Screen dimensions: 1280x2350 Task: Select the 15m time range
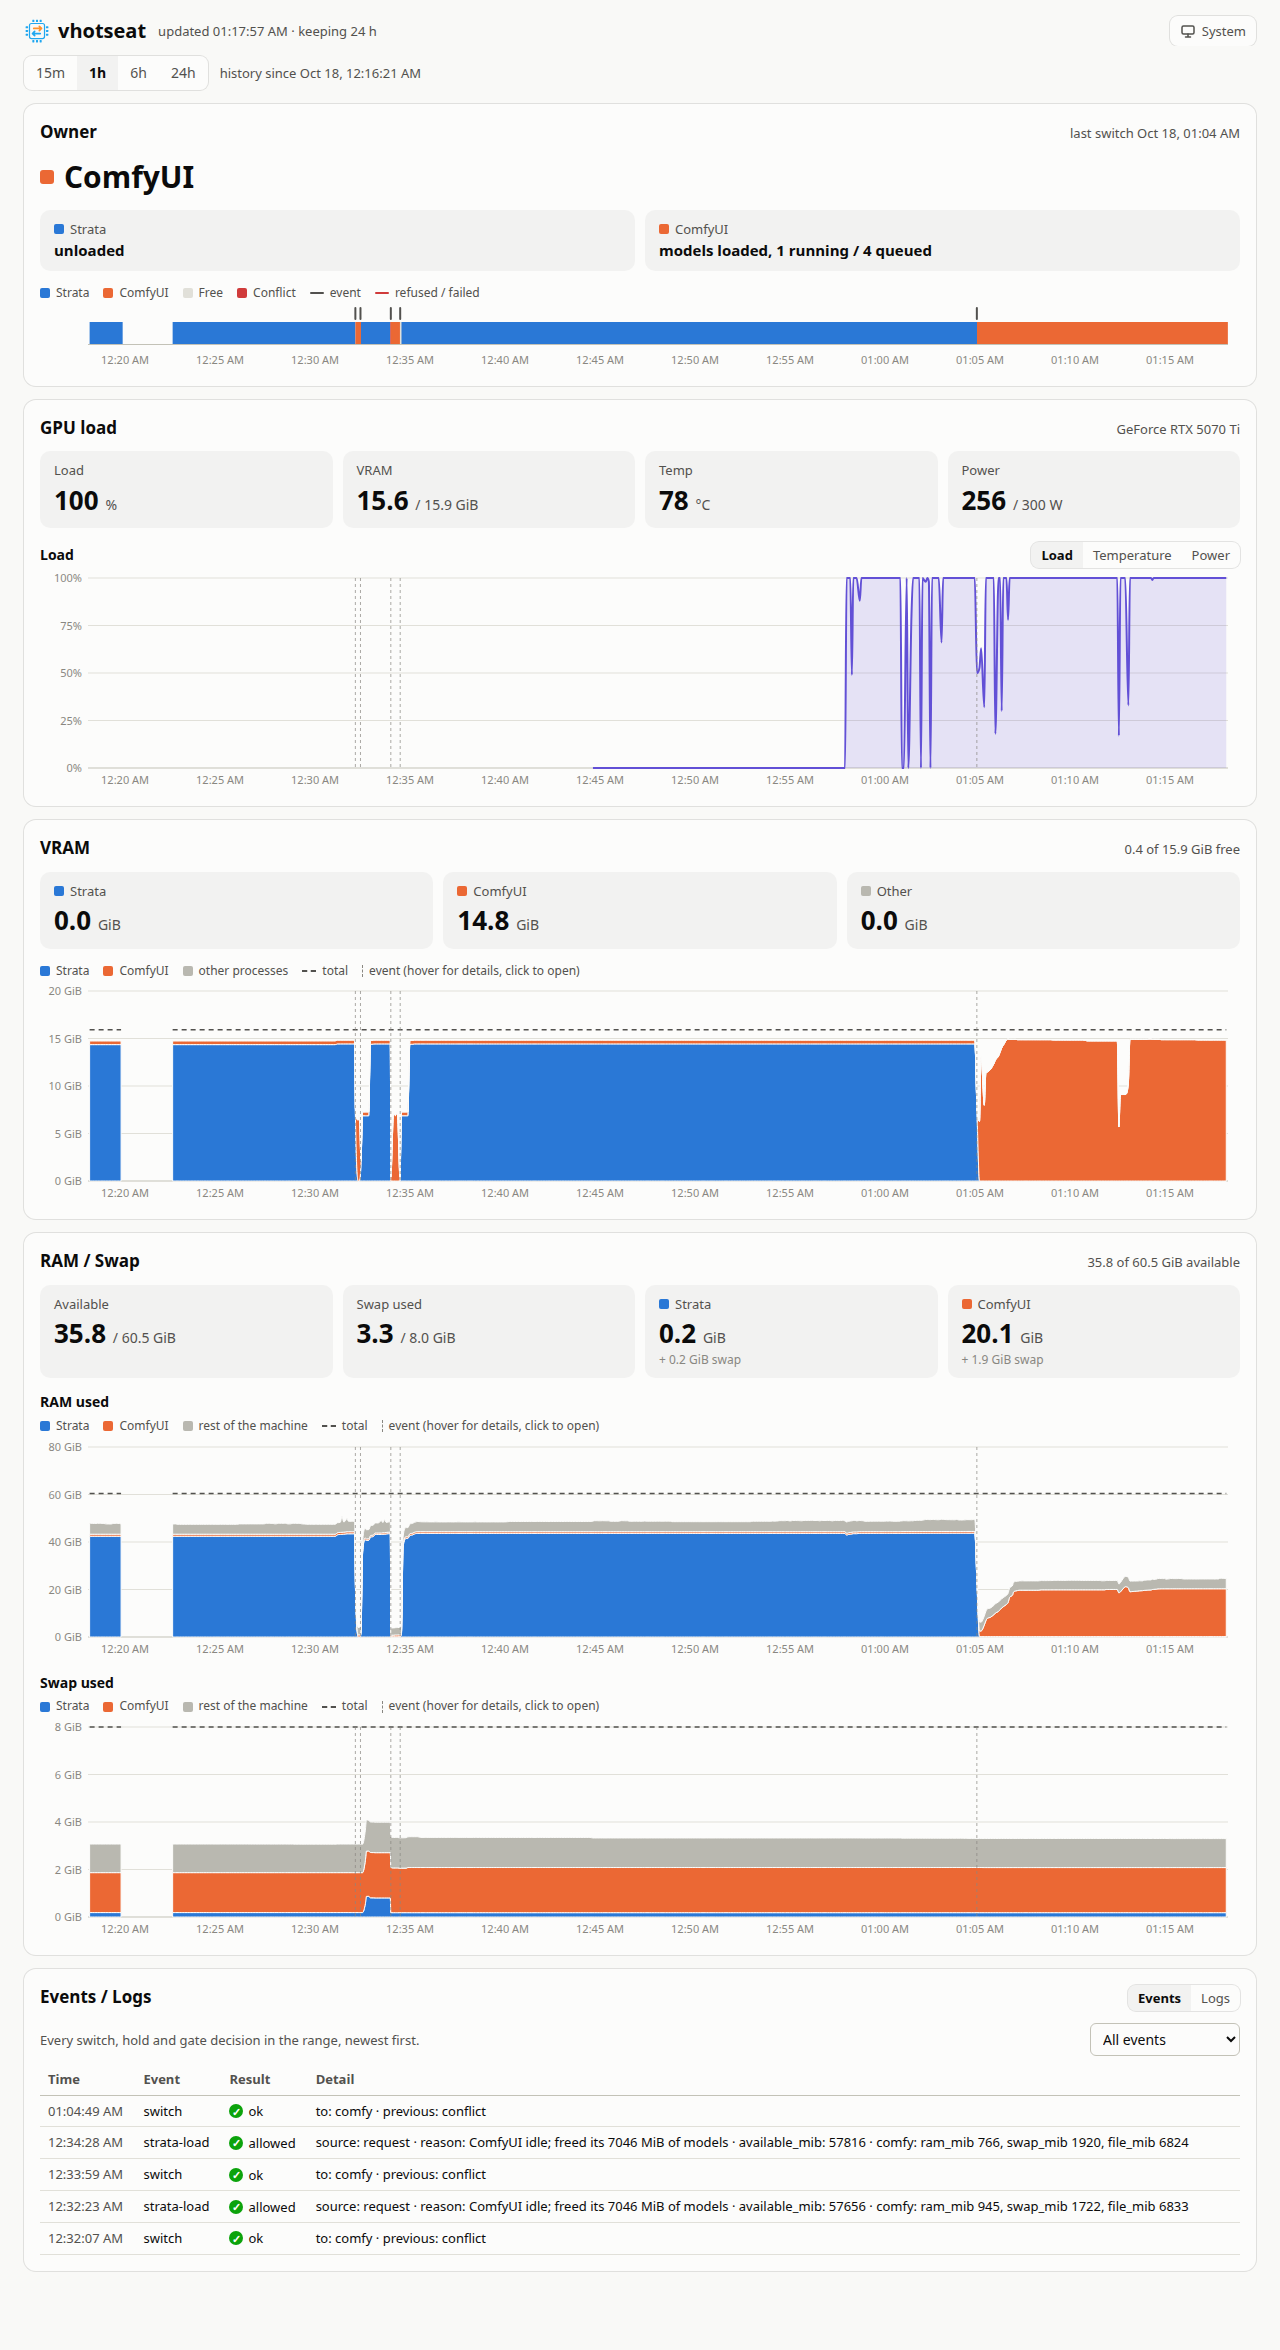pos(51,73)
